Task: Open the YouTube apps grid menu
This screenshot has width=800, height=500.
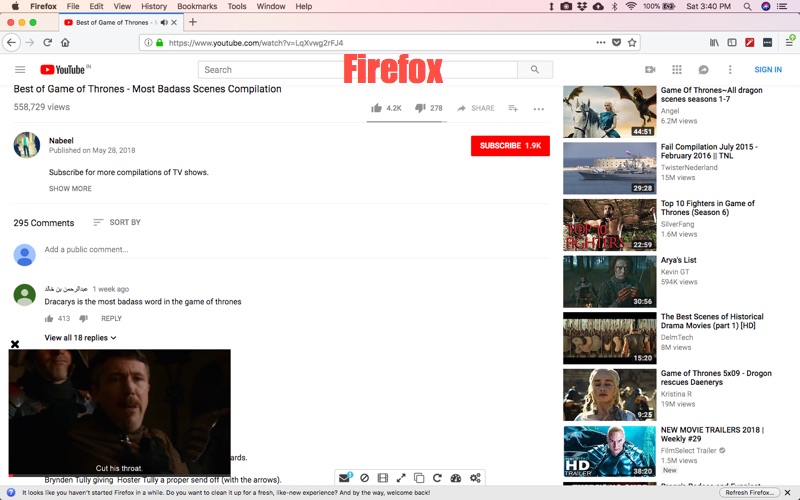Action: pos(677,69)
